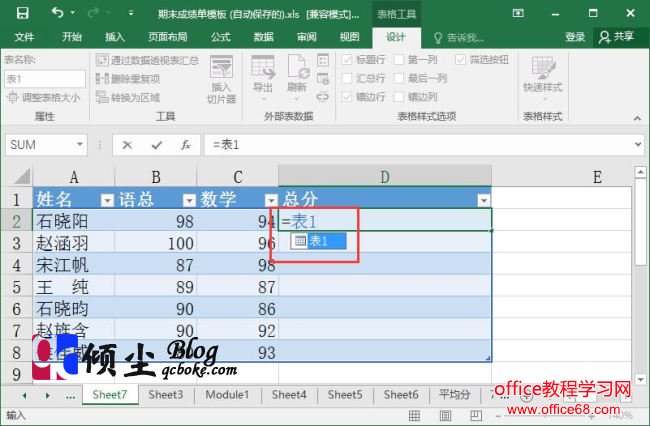
Task: Click 转换为区域 convert to range
Action: [128, 97]
